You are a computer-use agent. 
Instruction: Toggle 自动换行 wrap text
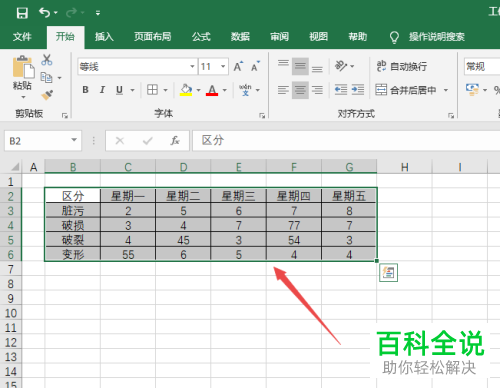pos(402,66)
